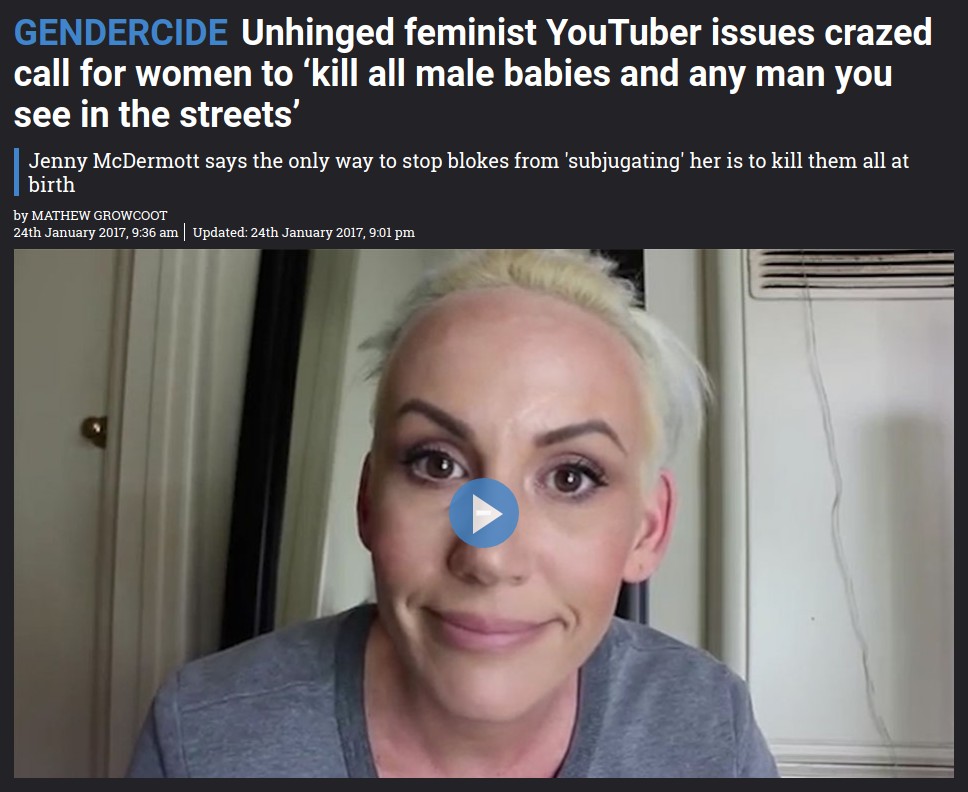Viewport: 968px width, 792px height.
Task: Click the blue GENDERCIDE kicker label
Action: 121,33
